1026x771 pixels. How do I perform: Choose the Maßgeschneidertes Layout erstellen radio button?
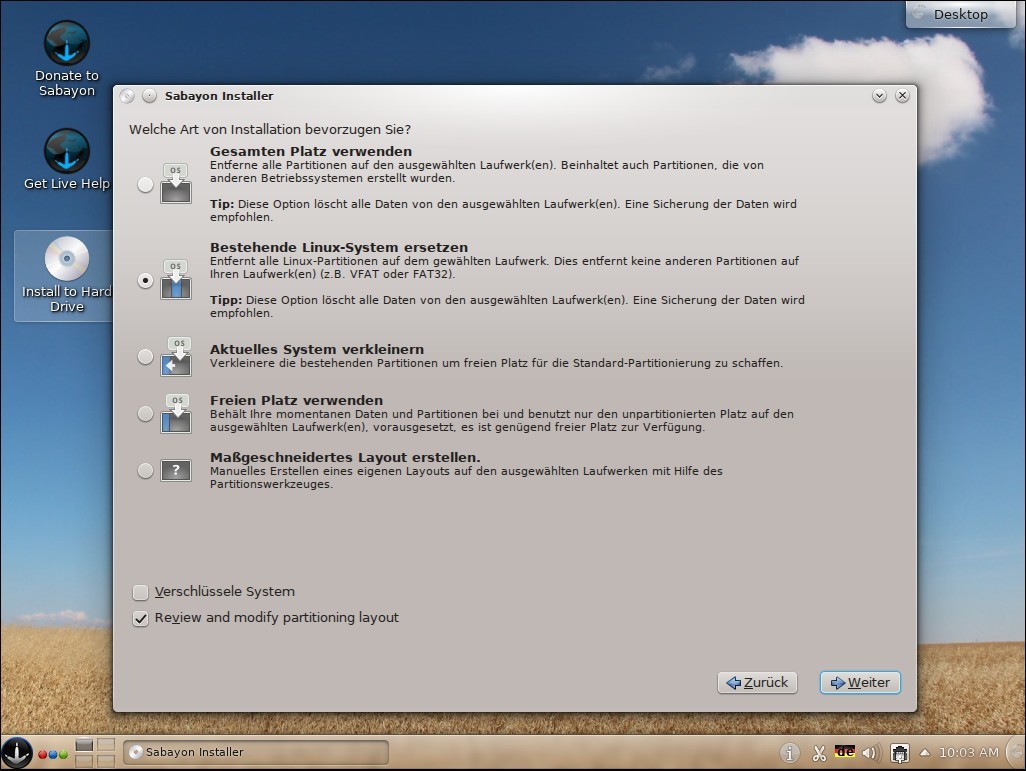coord(145,471)
